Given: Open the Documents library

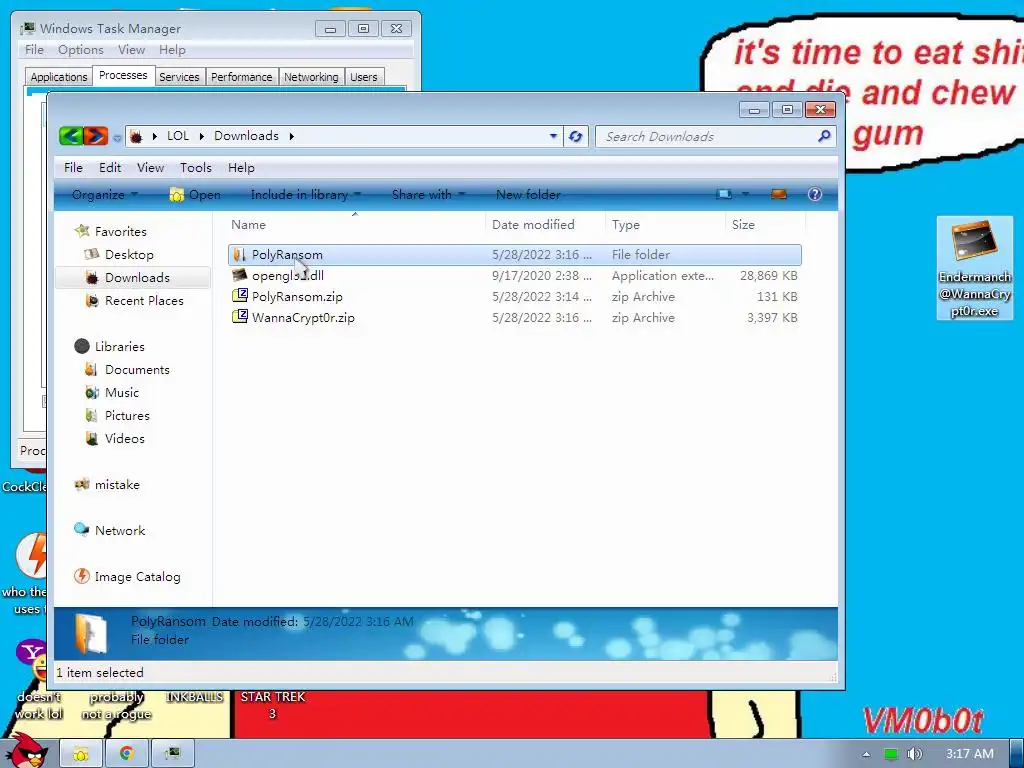Looking at the screenshot, I should (136, 370).
